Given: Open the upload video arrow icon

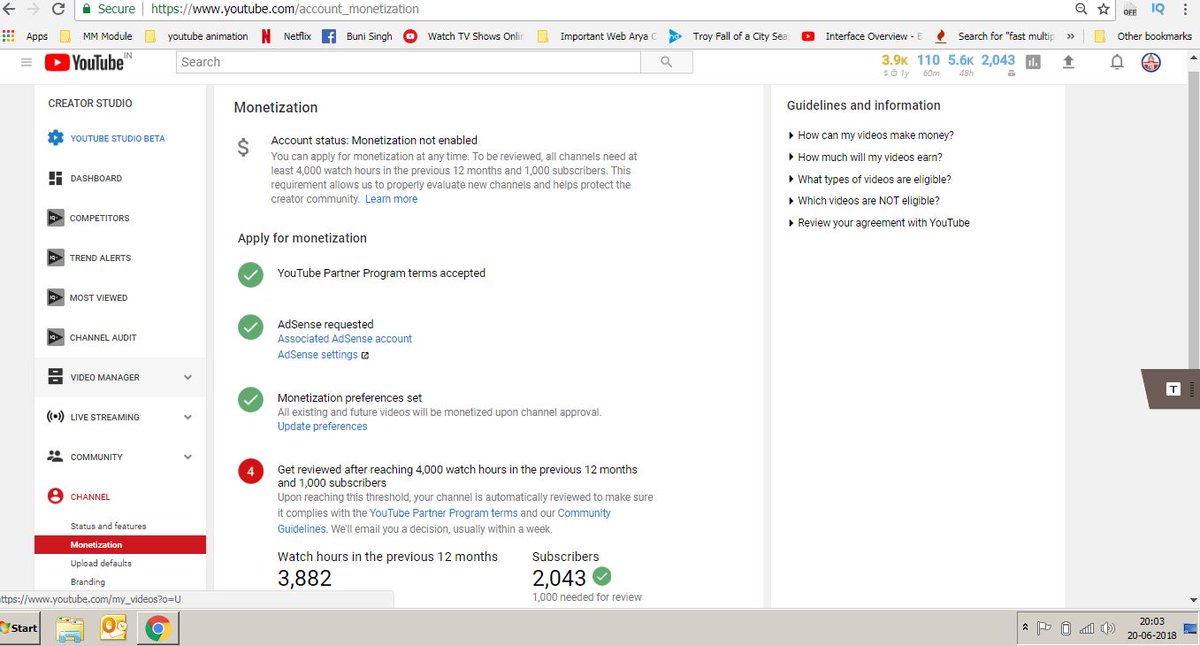Looking at the screenshot, I should (1068, 62).
